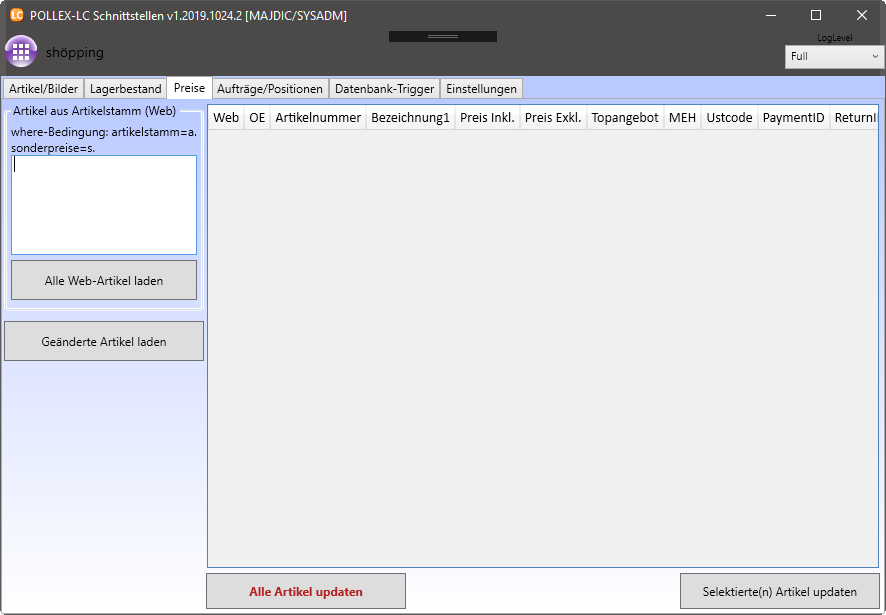Click the Bezeichnung1 column header
Image resolution: width=886 pixels, height=615 pixels.
[x=410, y=118]
